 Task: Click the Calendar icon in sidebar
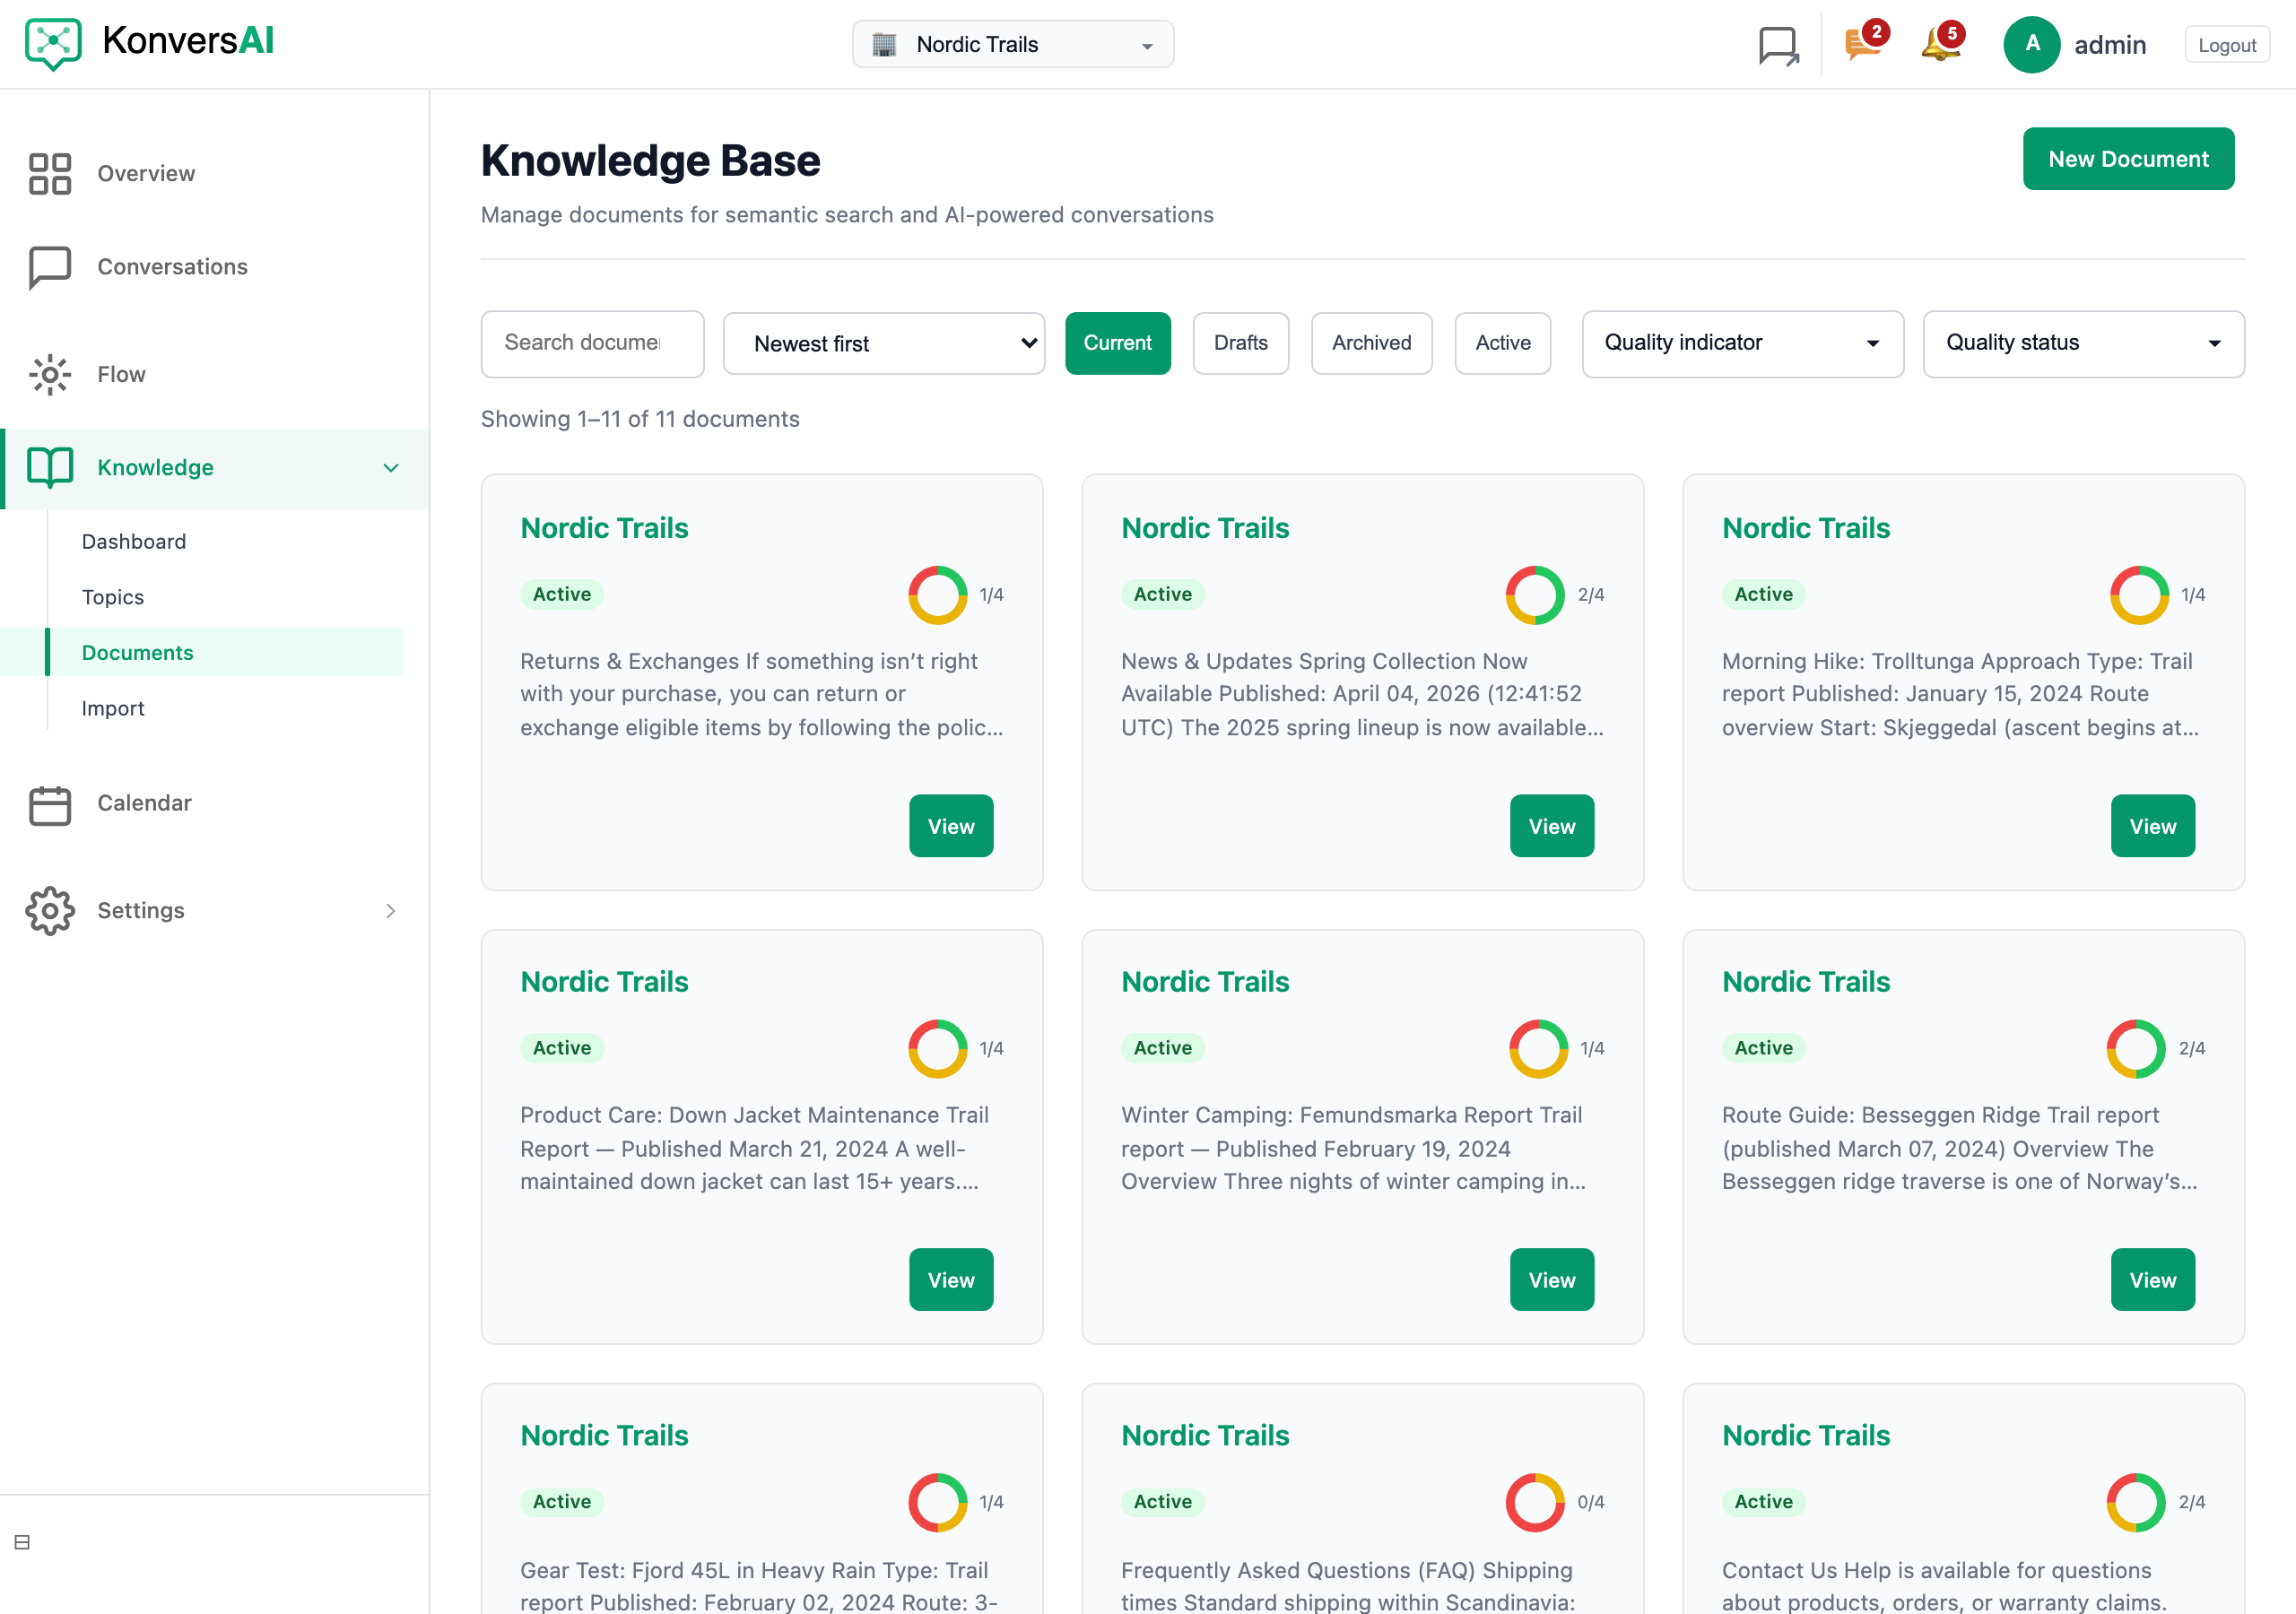pos(50,804)
